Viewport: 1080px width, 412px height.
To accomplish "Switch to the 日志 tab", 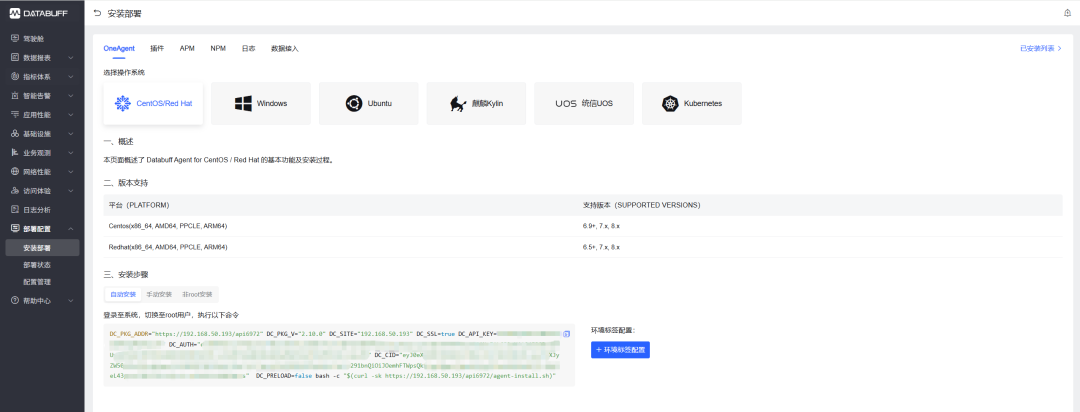I will (249, 49).
